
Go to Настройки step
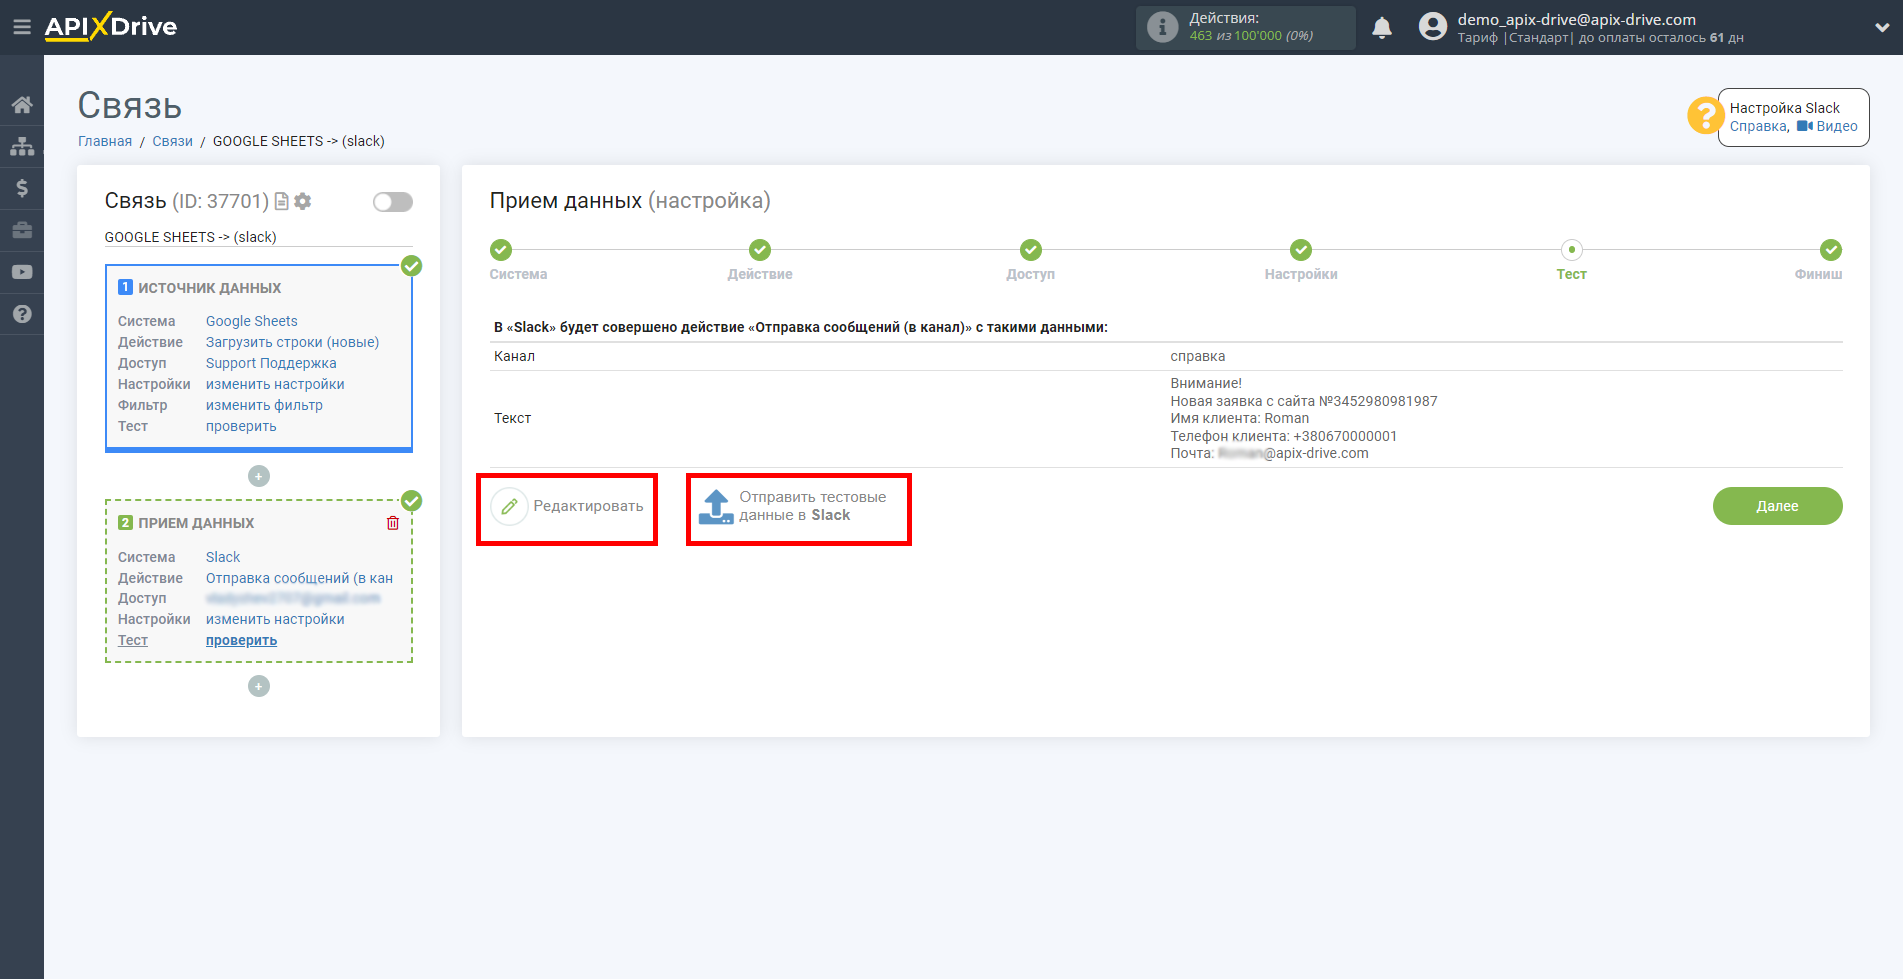(x=1301, y=250)
